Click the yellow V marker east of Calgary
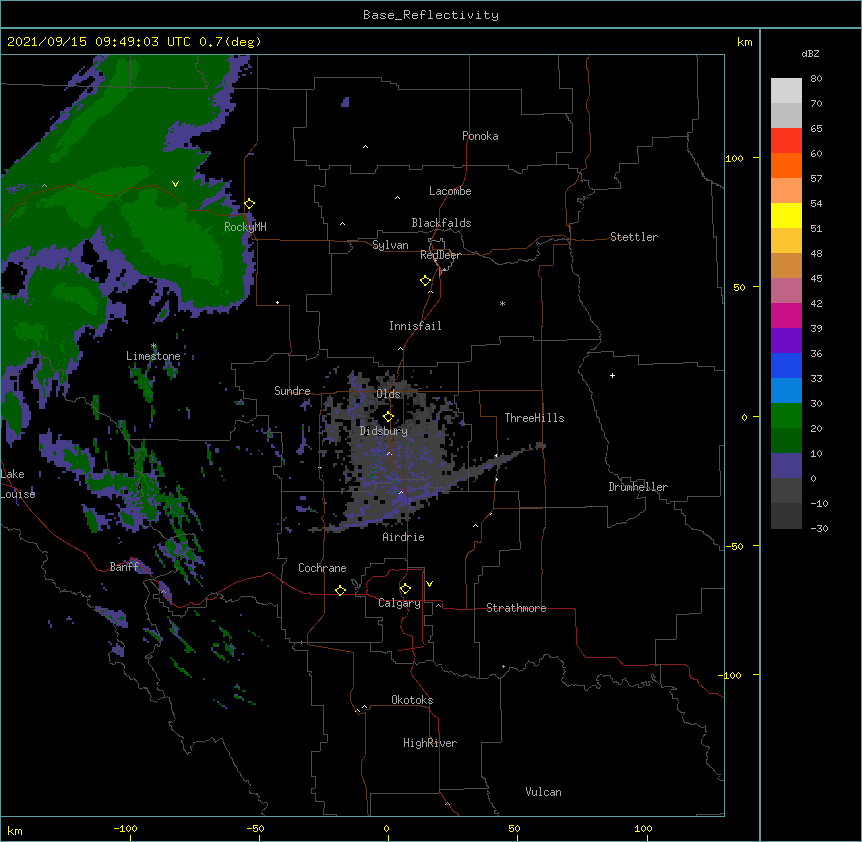The width and height of the screenshot is (862, 842). coord(429,584)
